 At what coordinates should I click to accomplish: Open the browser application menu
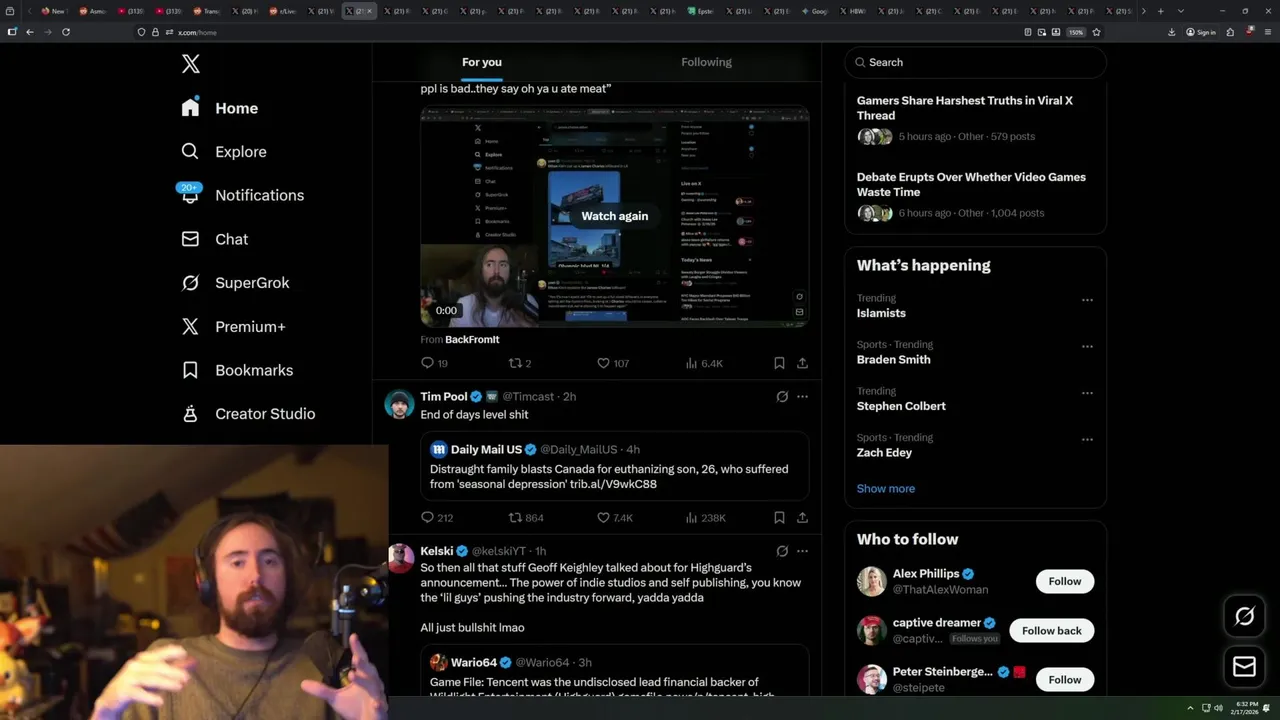(1266, 32)
